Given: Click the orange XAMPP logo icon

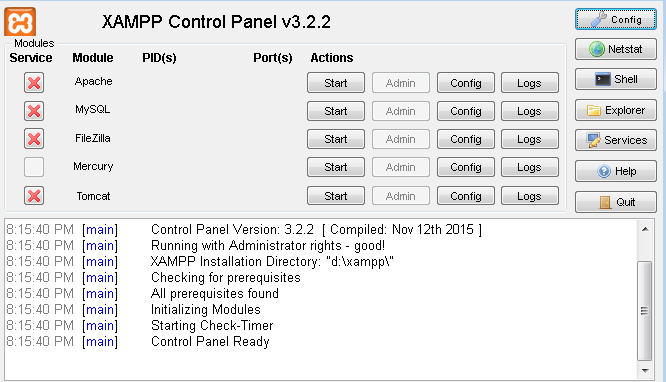Looking at the screenshot, I should click(20, 22).
